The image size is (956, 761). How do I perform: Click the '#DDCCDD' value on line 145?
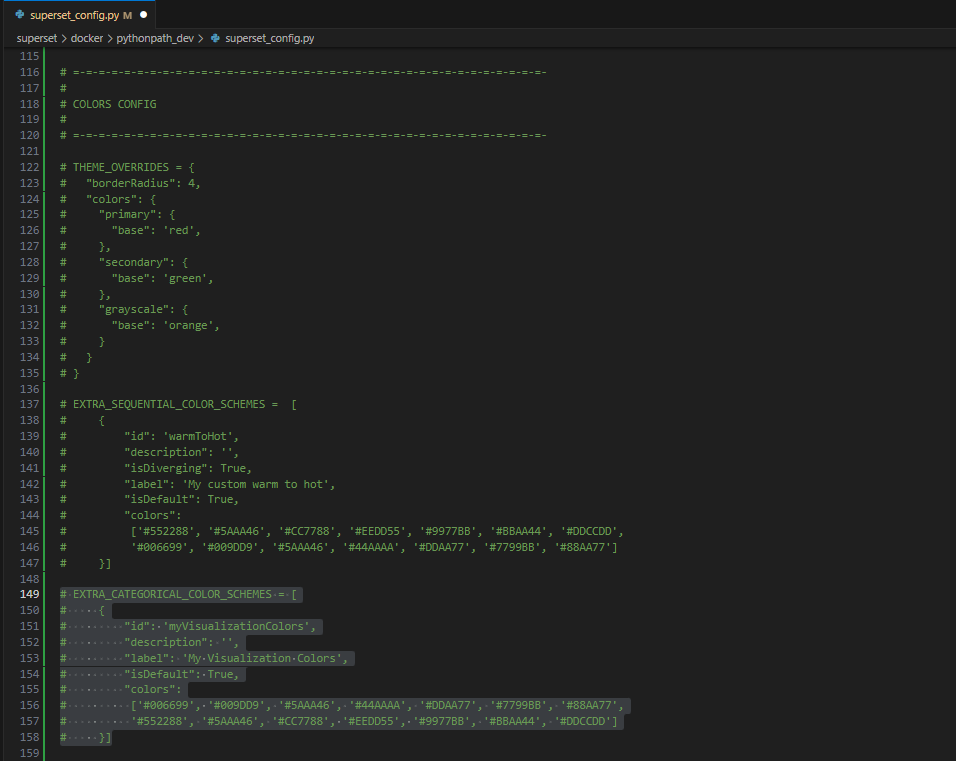point(589,531)
